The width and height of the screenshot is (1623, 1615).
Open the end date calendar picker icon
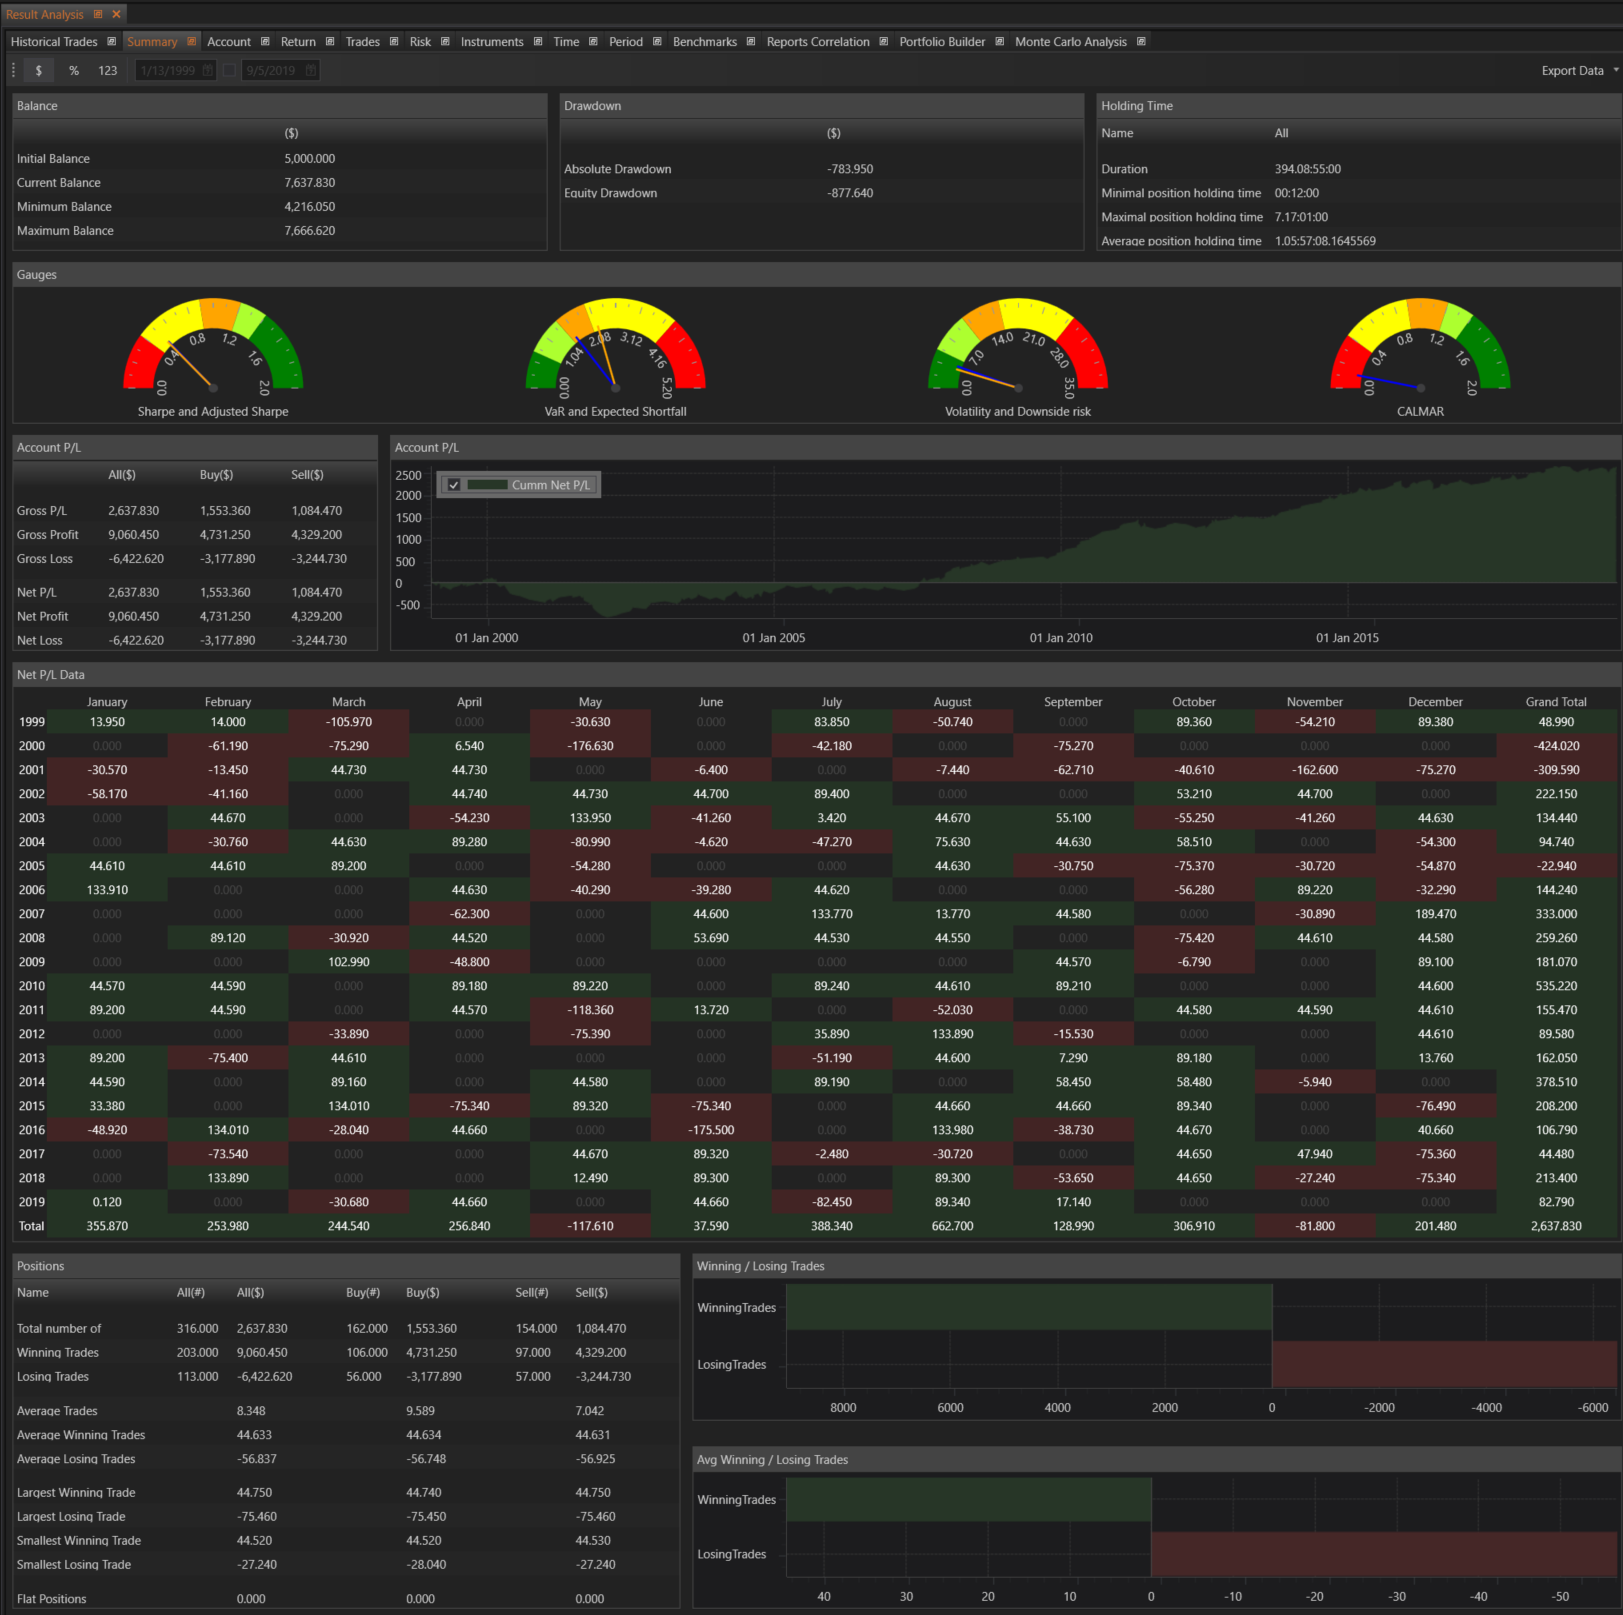tap(311, 71)
